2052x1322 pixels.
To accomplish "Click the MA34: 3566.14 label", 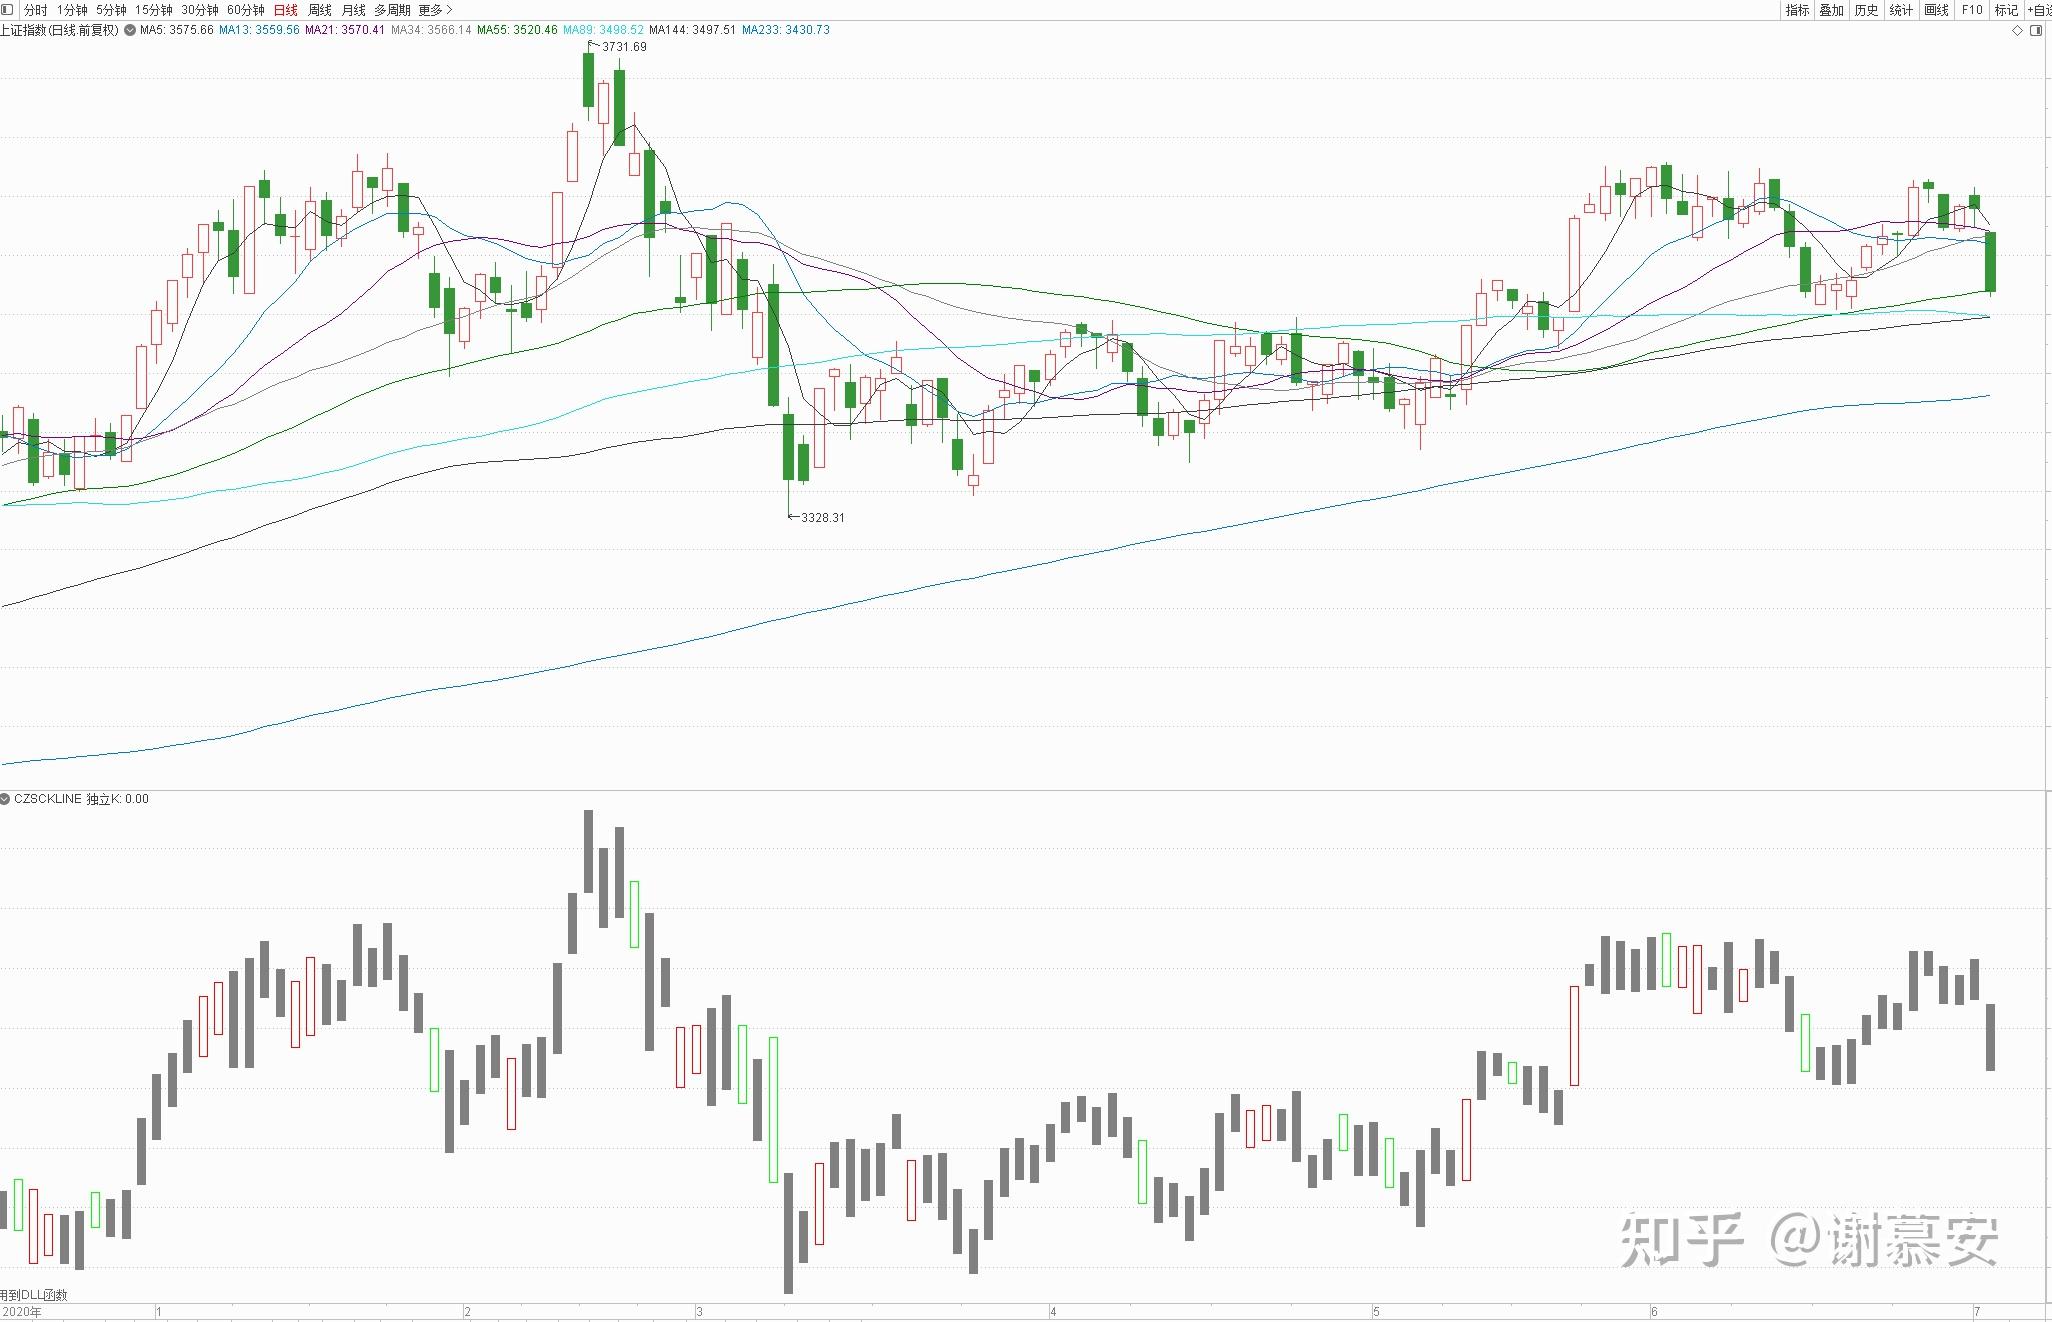I will click(x=431, y=30).
